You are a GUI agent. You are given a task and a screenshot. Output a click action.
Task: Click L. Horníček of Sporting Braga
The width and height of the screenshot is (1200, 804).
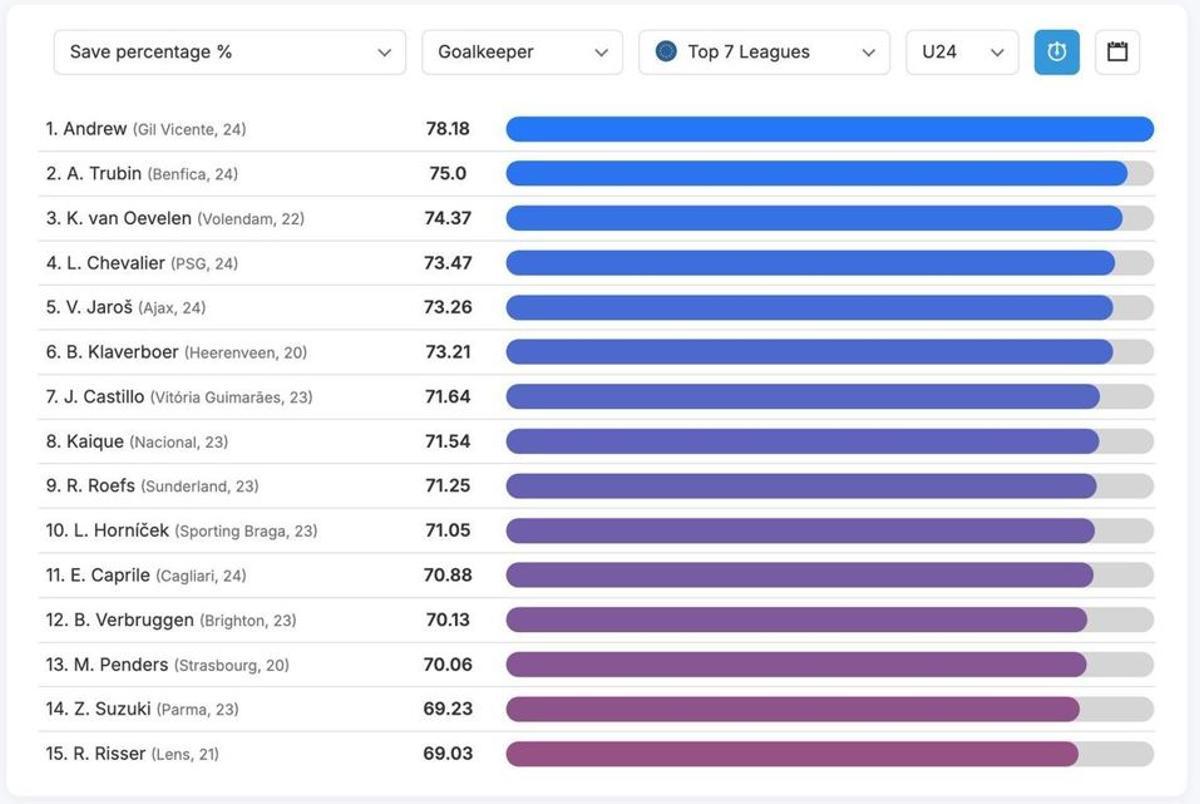(x=182, y=530)
